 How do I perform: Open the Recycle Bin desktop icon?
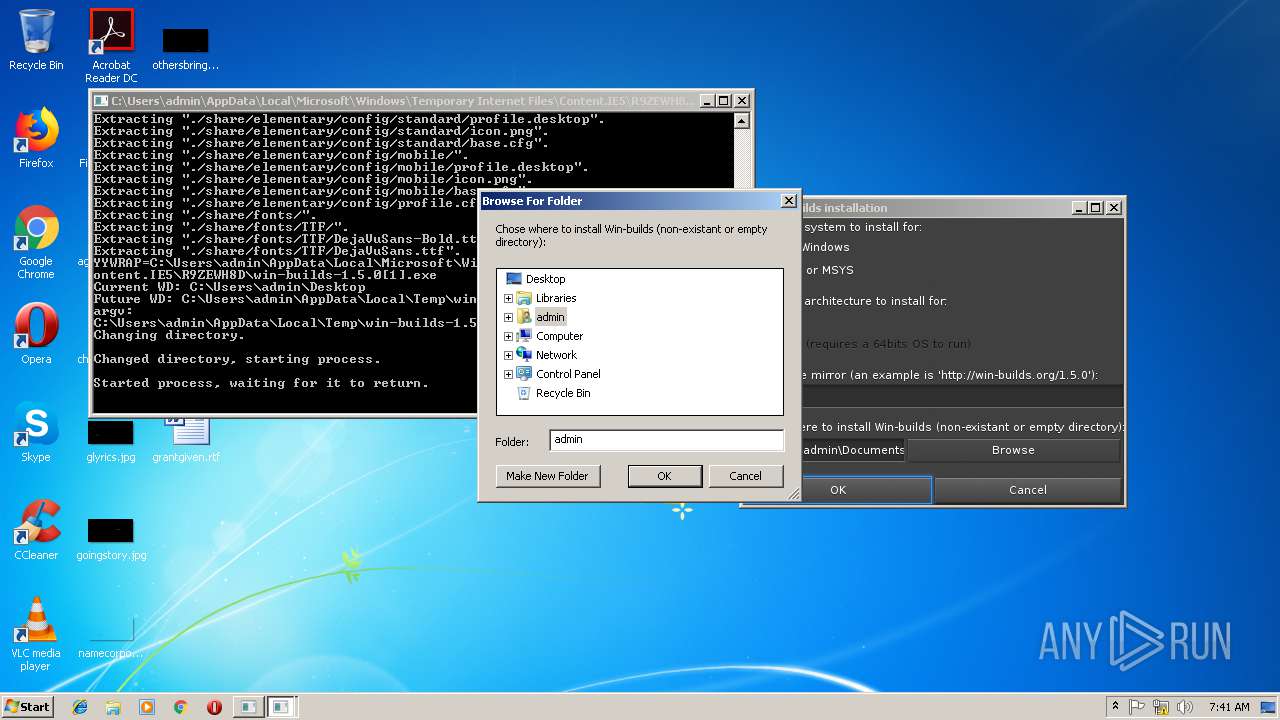pos(36,40)
